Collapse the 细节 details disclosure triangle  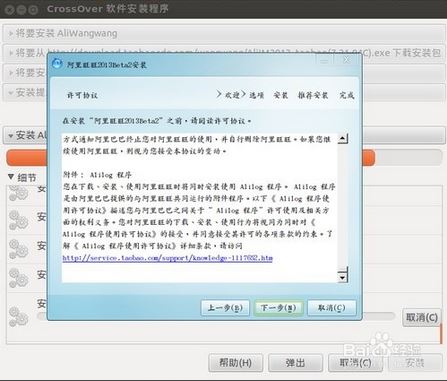pos(11,177)
